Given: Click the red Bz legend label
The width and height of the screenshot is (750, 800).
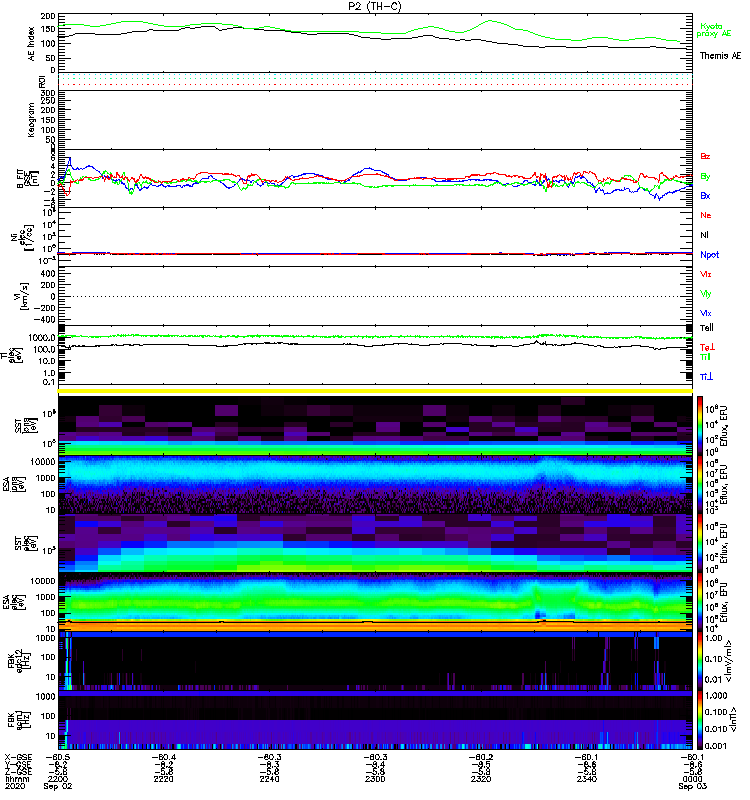Looking at the screenshot, I should click(705, 156).
